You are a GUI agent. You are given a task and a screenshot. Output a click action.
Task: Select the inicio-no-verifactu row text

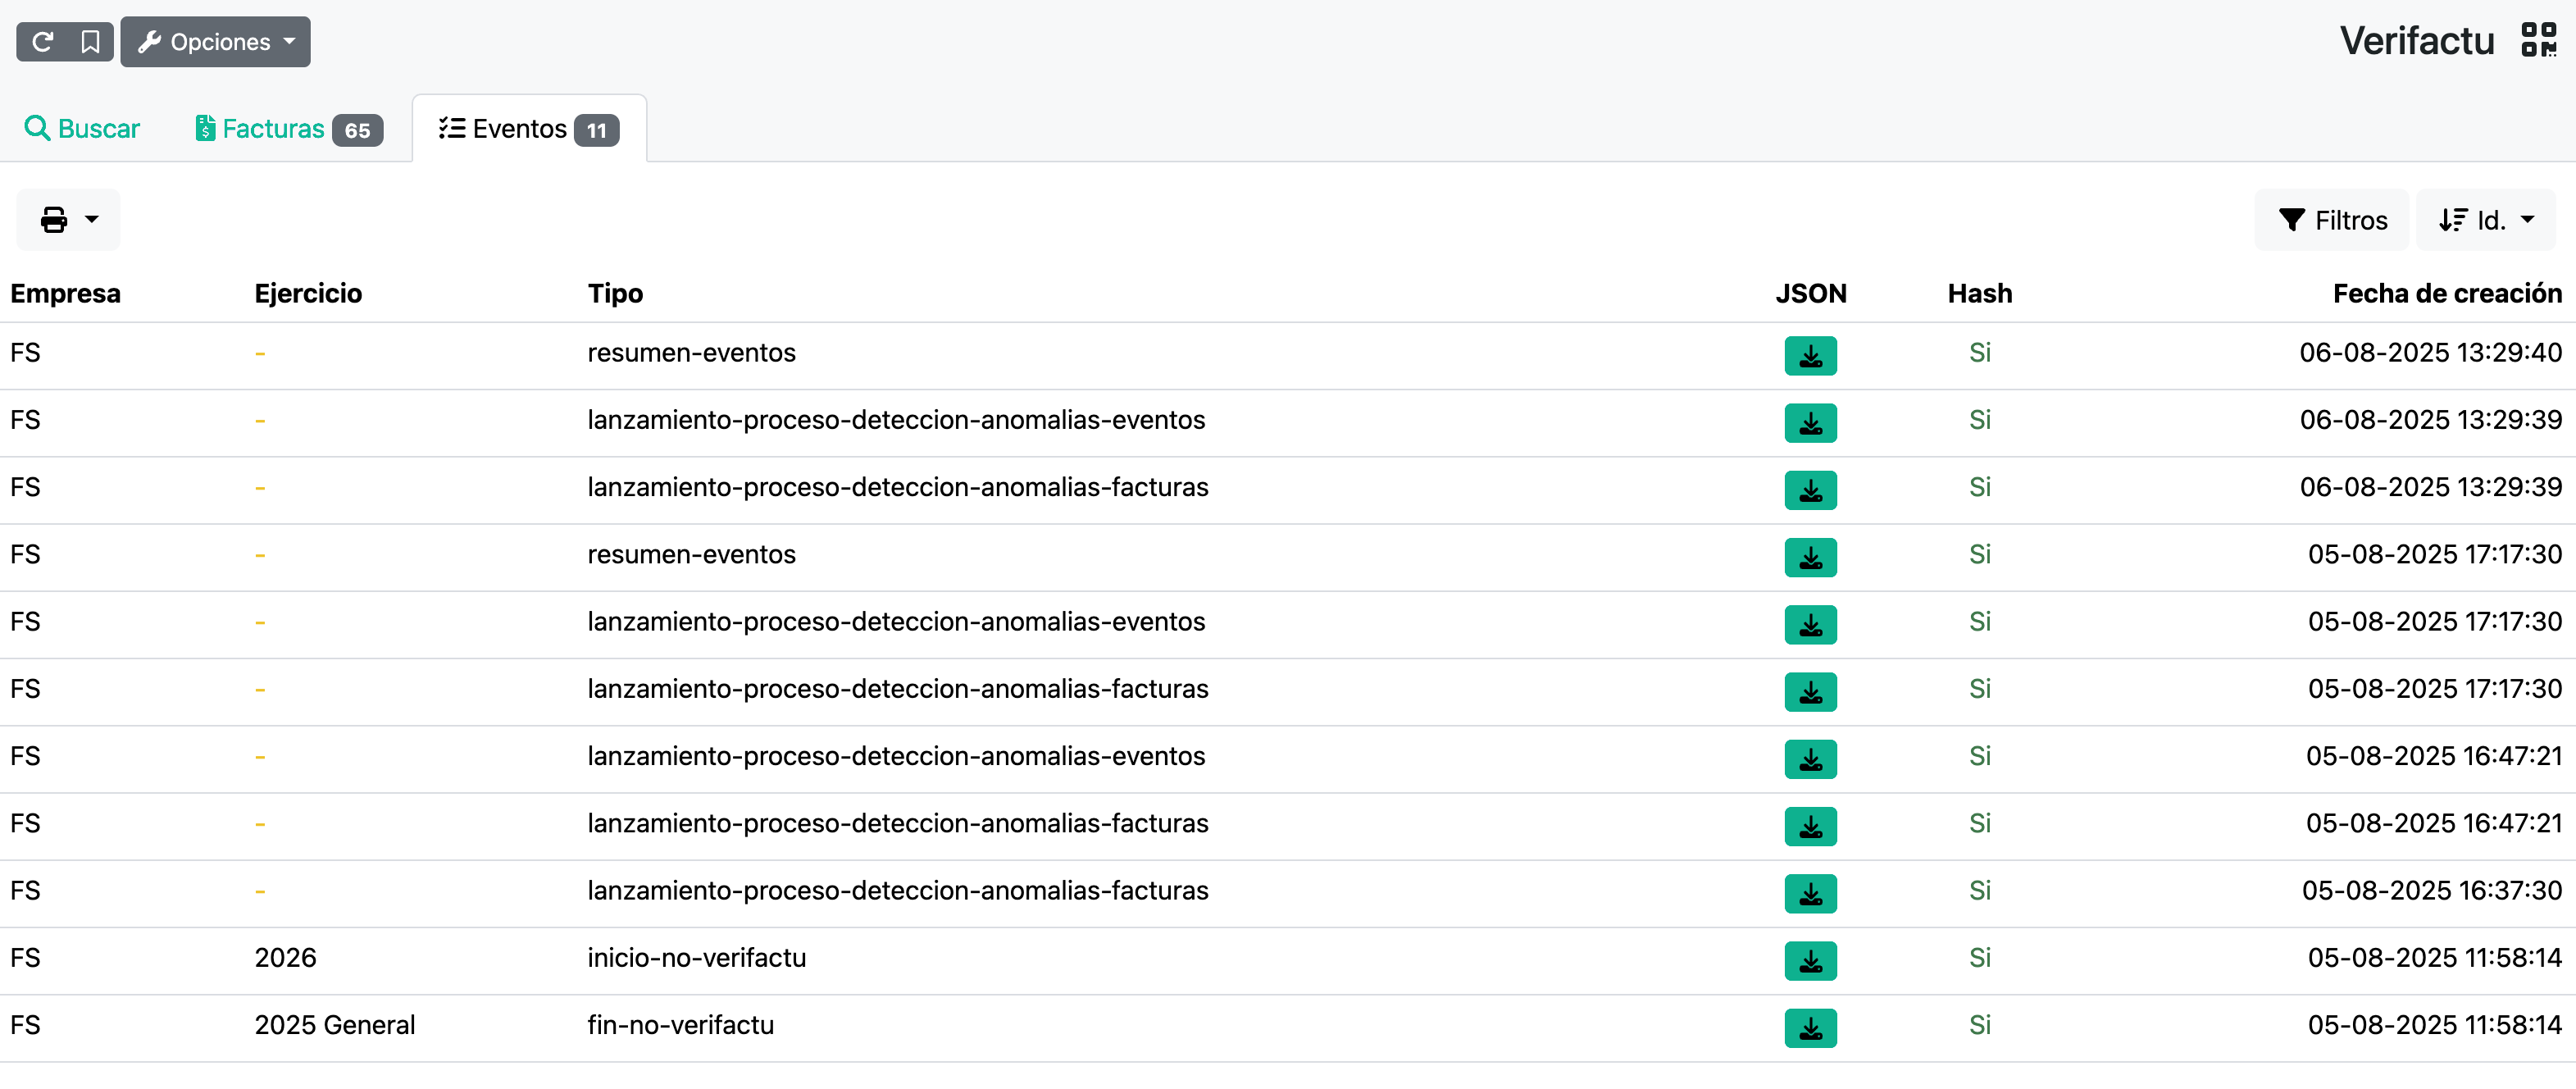696,957
